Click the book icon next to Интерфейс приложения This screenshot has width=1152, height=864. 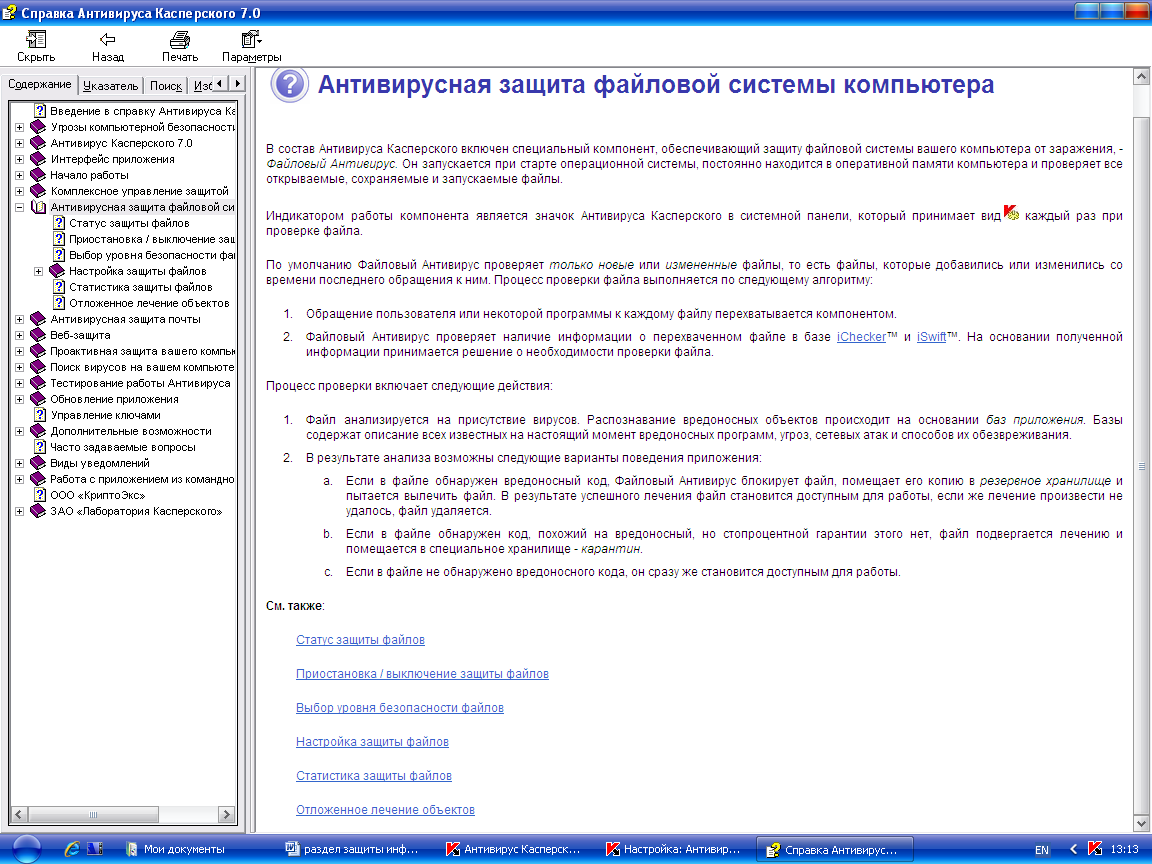(38, 159)
